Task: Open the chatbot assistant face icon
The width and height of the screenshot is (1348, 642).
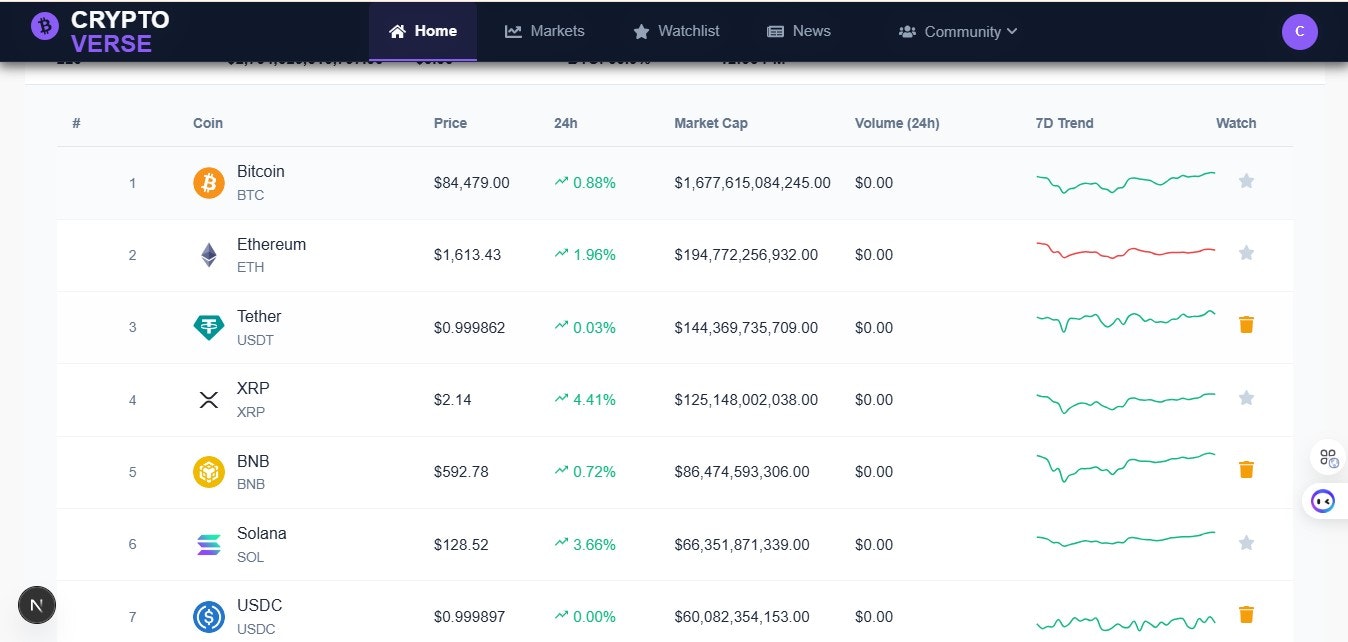Action: coord(1323,501)
